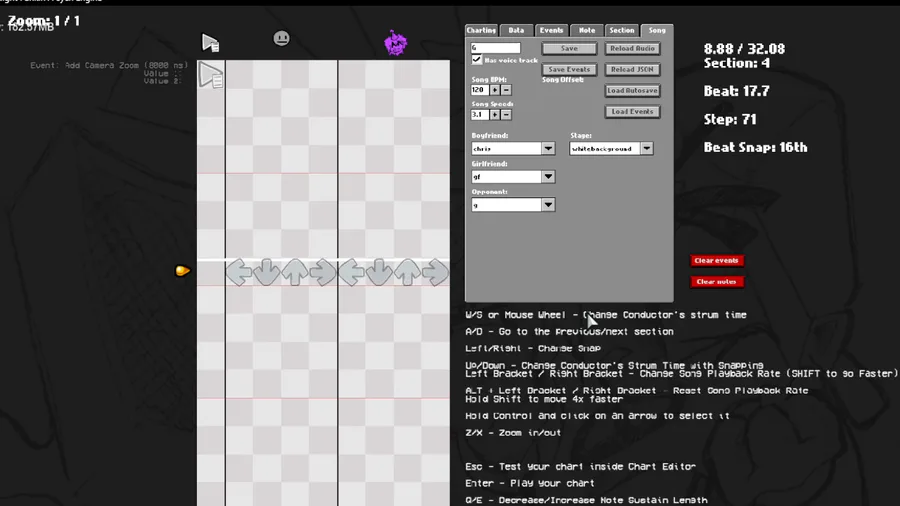Click second left arrow on strum line

tap(351, 272)
